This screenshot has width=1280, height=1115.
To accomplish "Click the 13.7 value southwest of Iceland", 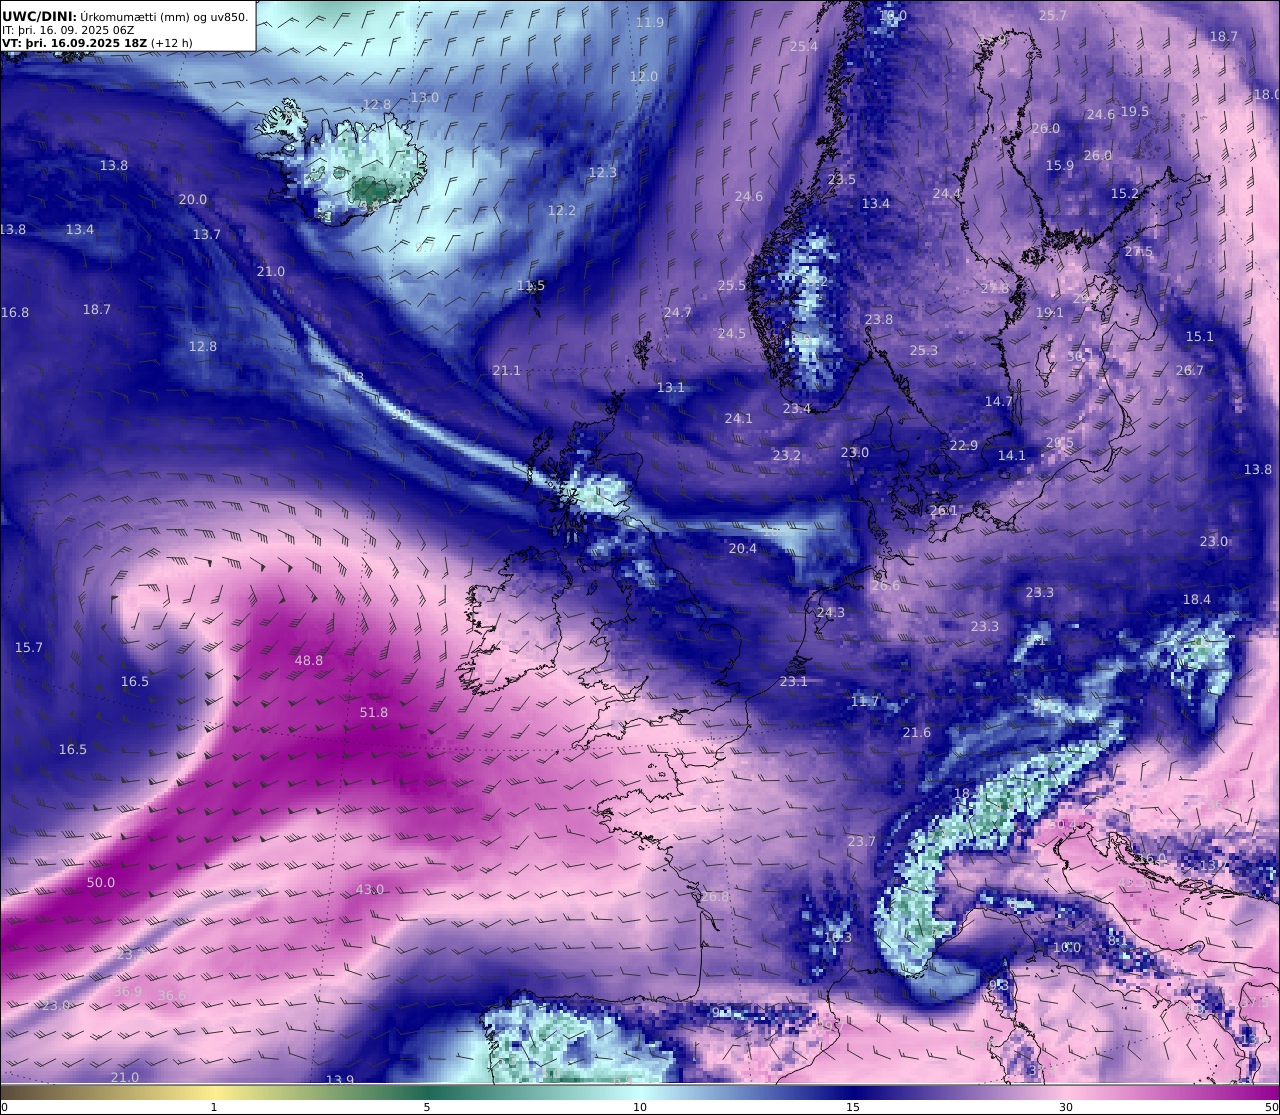I will tap(207, 234).
